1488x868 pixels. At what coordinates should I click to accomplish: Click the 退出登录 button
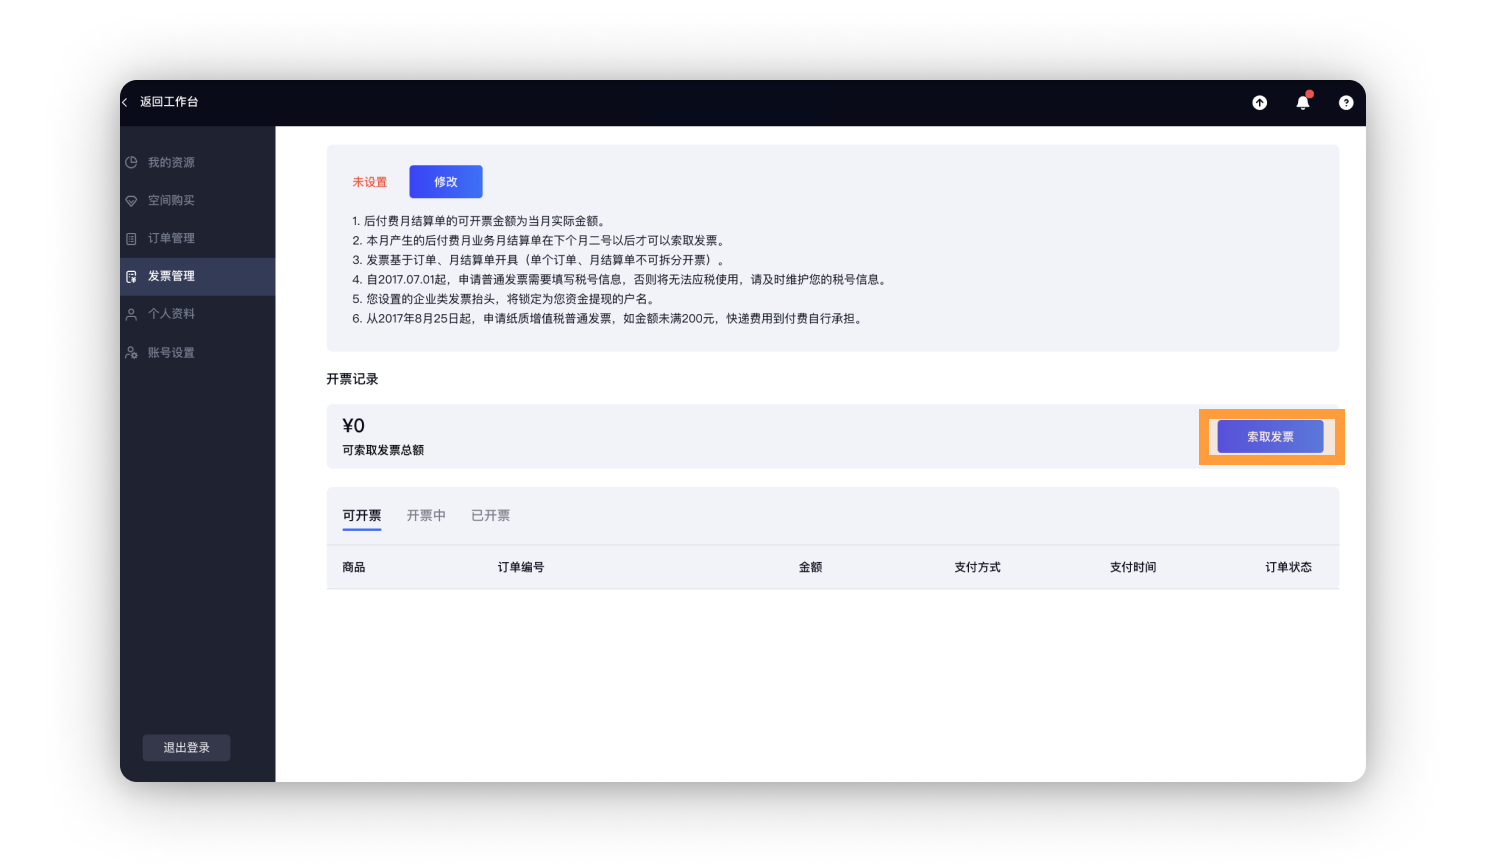point(186,748)
